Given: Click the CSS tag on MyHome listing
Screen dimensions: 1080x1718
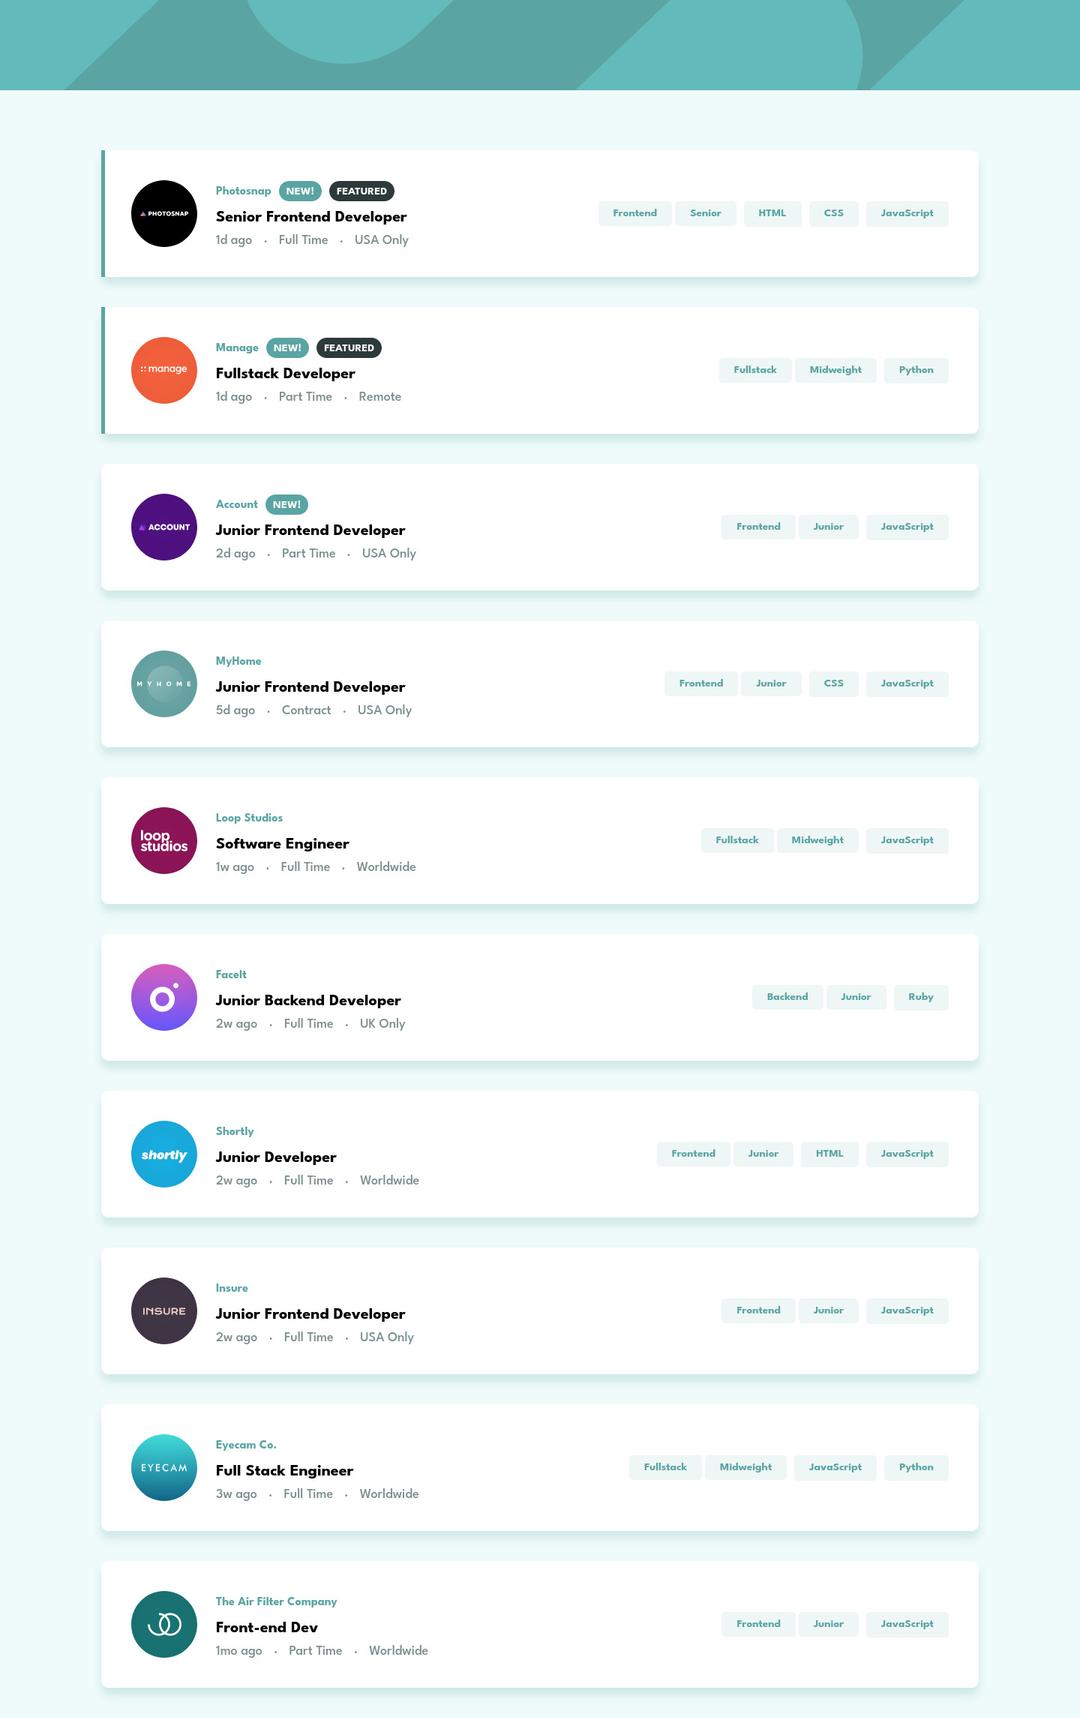Looking at the screenshot, I should (833, 684).
